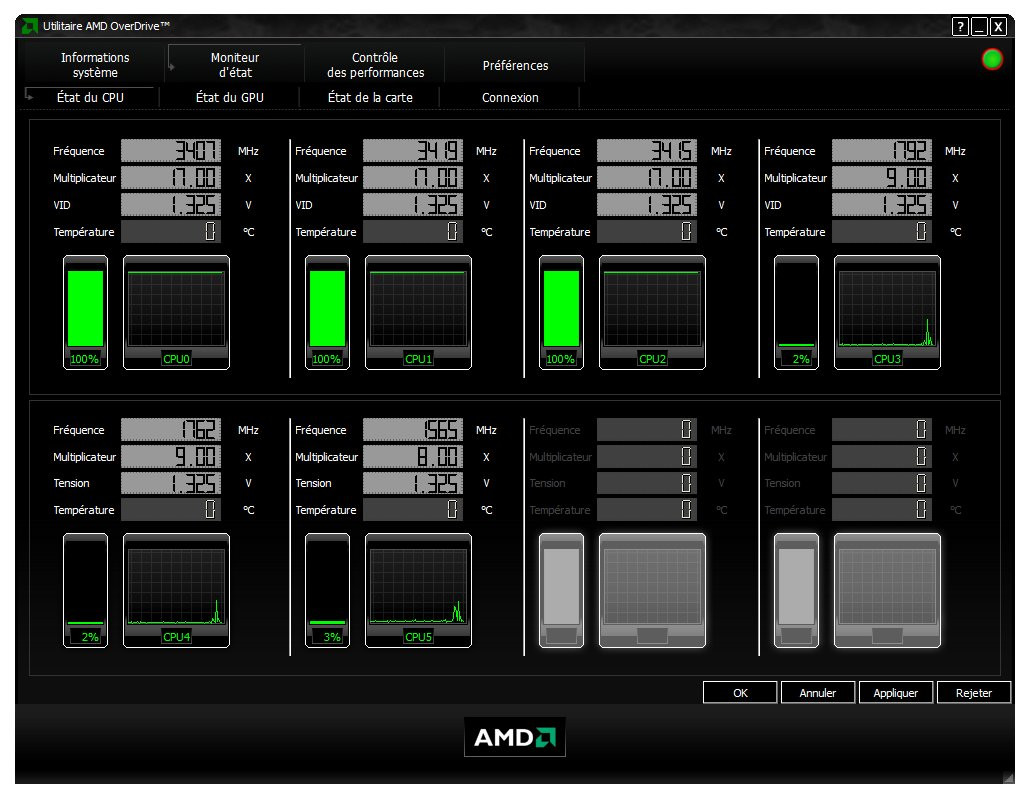Image resolution: width=1027 pixels, height=796 pixels.
Task: Click the CPU5 multiplier field 8.00
Action: (x=413, y=457)
